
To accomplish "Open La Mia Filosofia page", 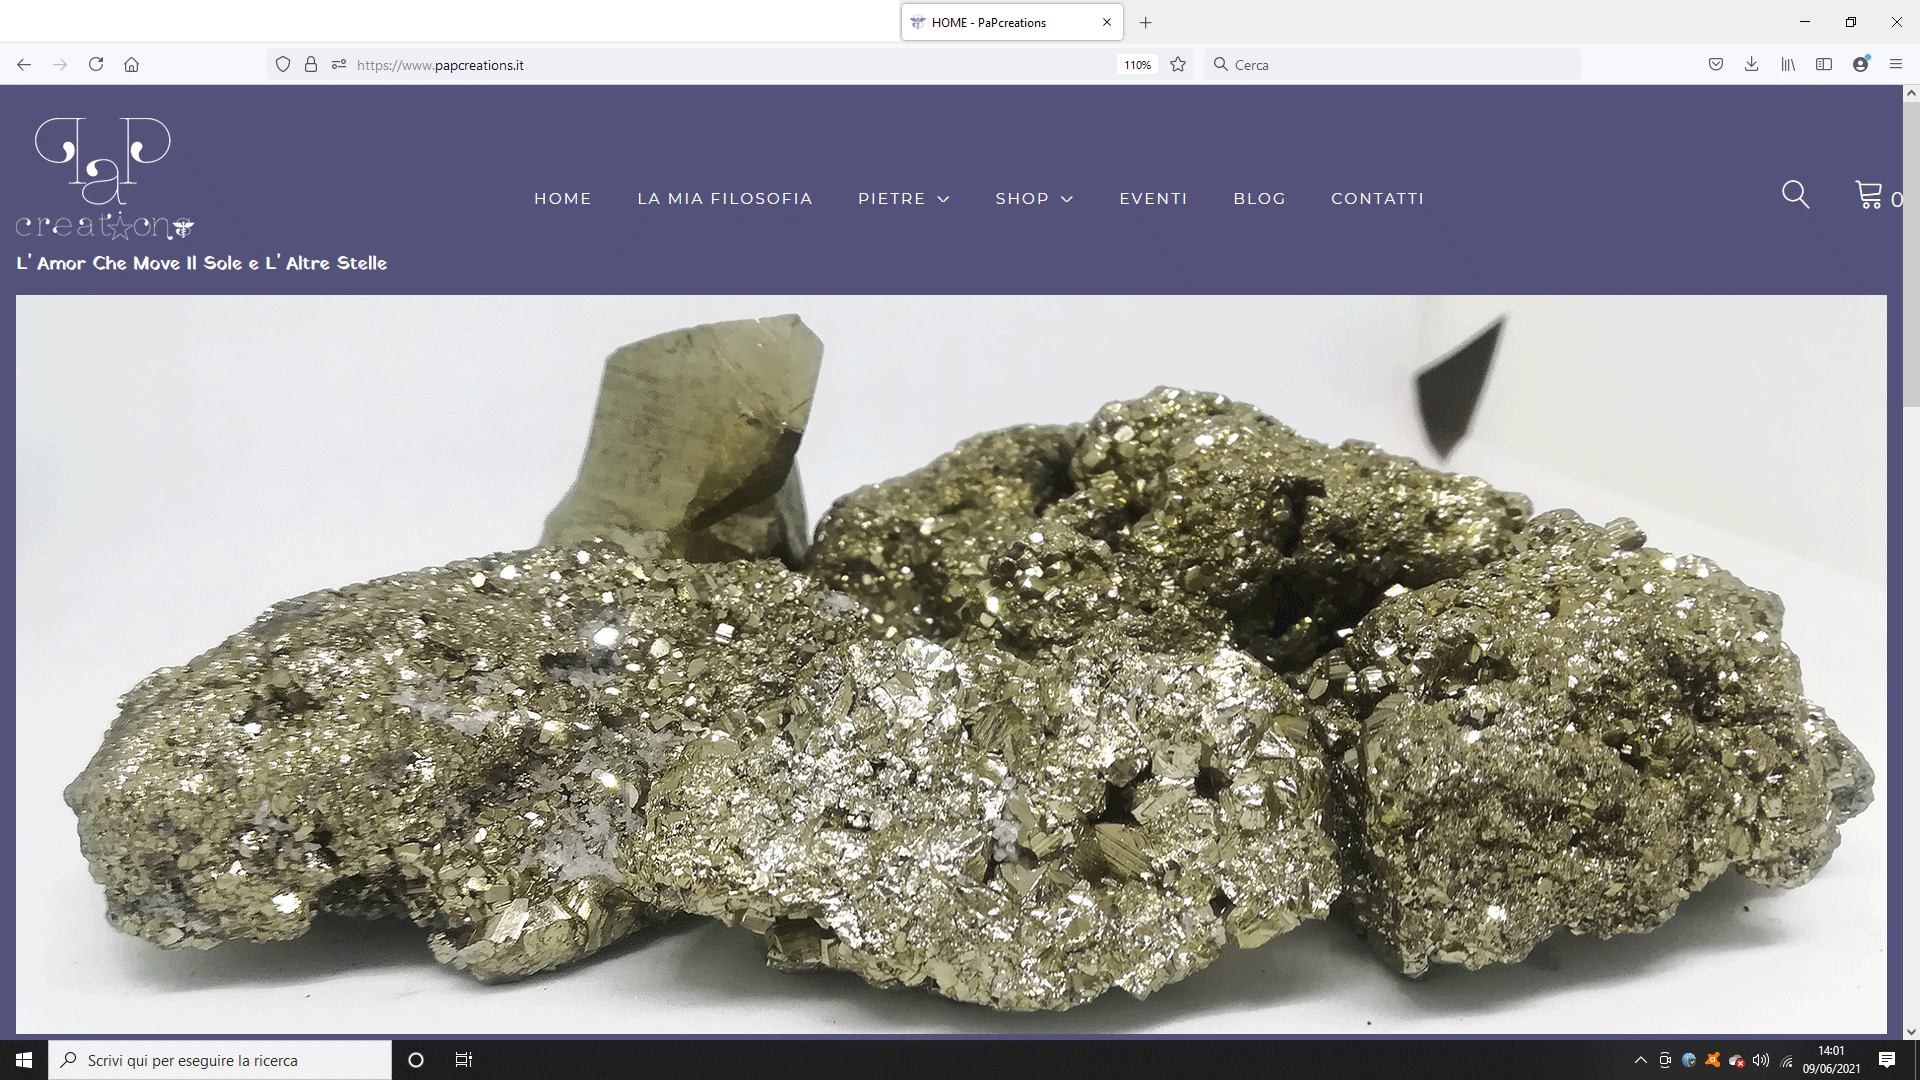I will (x=725, y=199).
